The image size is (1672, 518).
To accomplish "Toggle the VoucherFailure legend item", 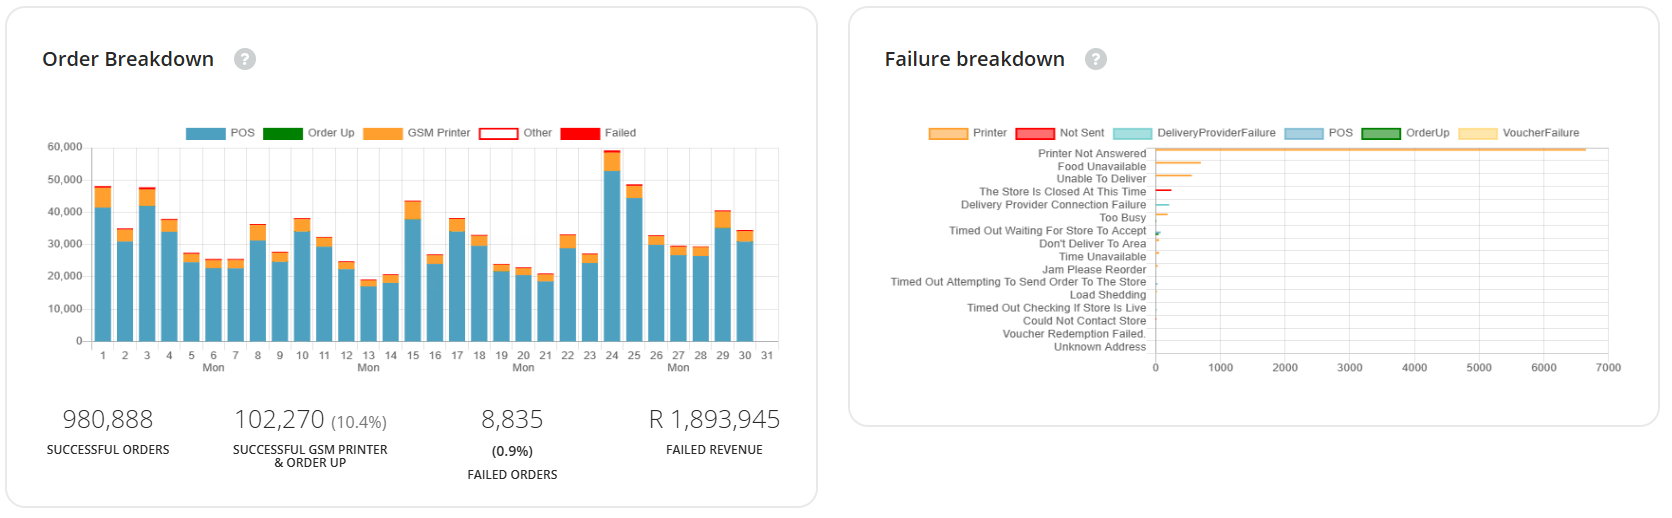I will pyautogui.click(x=1519, y=133).
